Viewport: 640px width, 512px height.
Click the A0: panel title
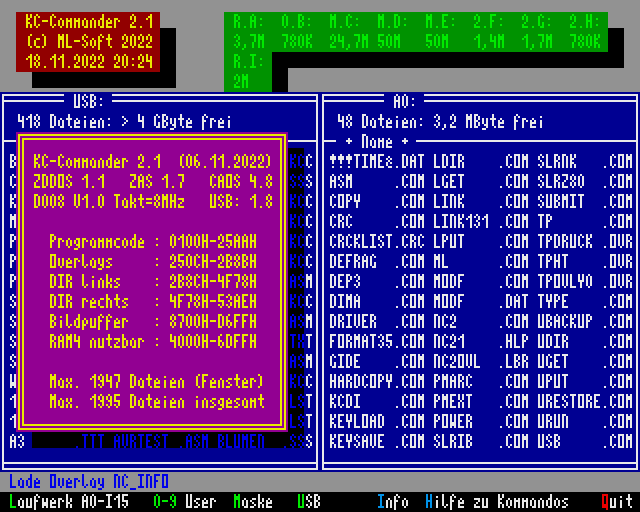[x=404, y=101]
